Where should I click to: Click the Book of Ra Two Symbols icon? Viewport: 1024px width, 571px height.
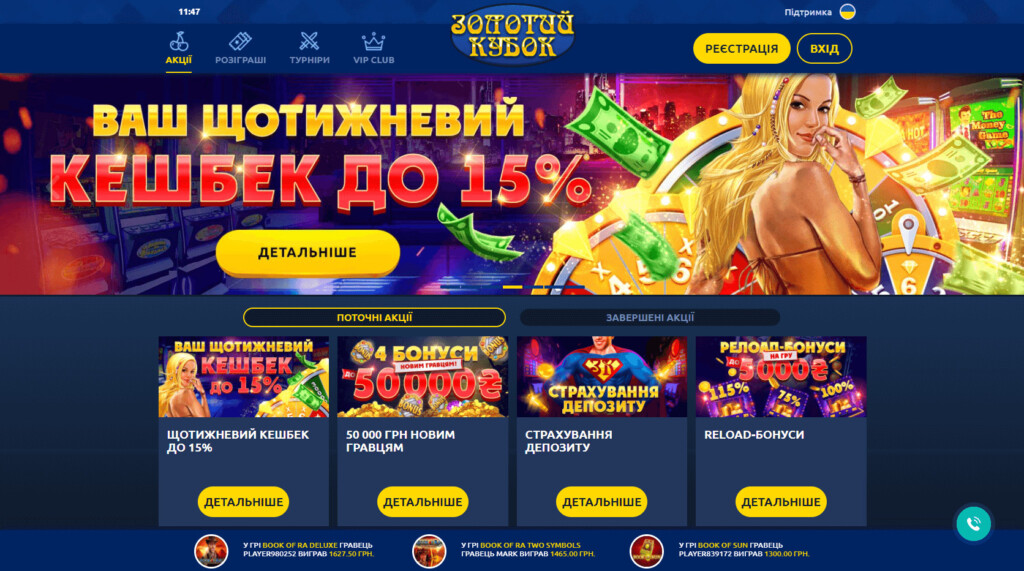(x=428, y=551)
